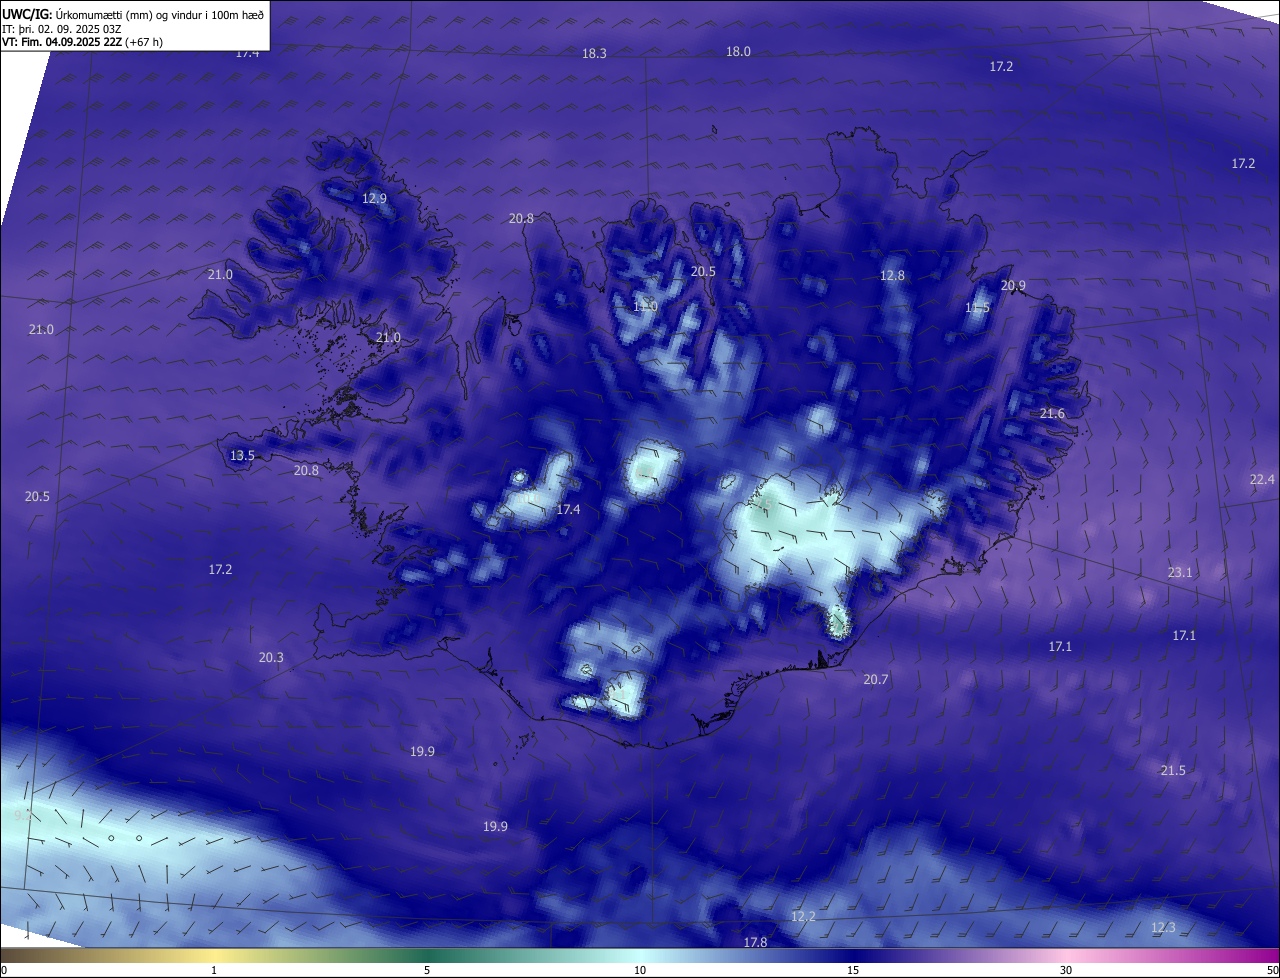Viewport: 1280px width, 978px height.
Task: Click the color scale tick label 50
Action: (1272, 970)
